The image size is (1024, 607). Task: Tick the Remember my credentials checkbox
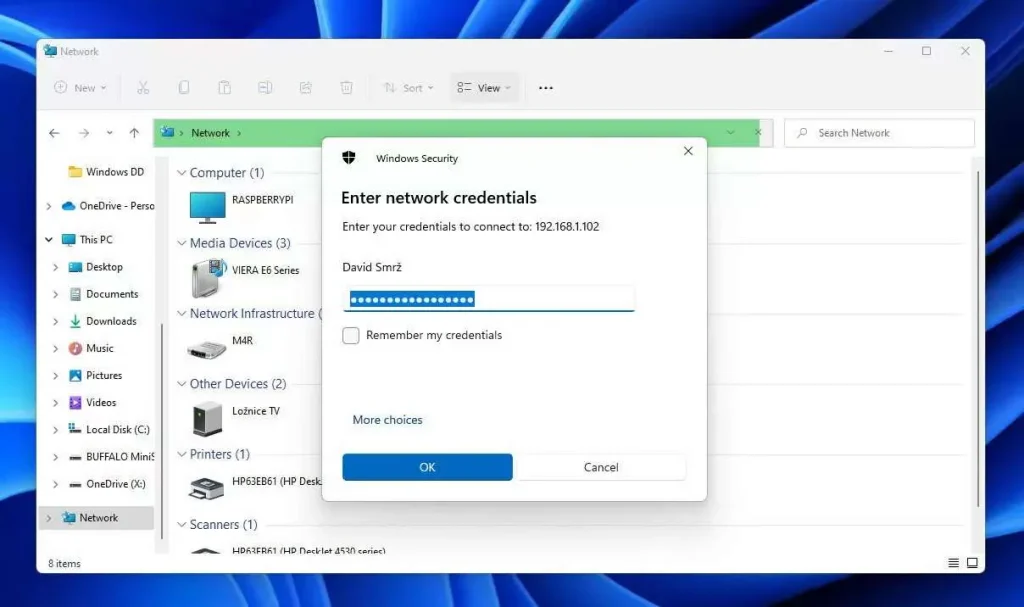point(351,335)
